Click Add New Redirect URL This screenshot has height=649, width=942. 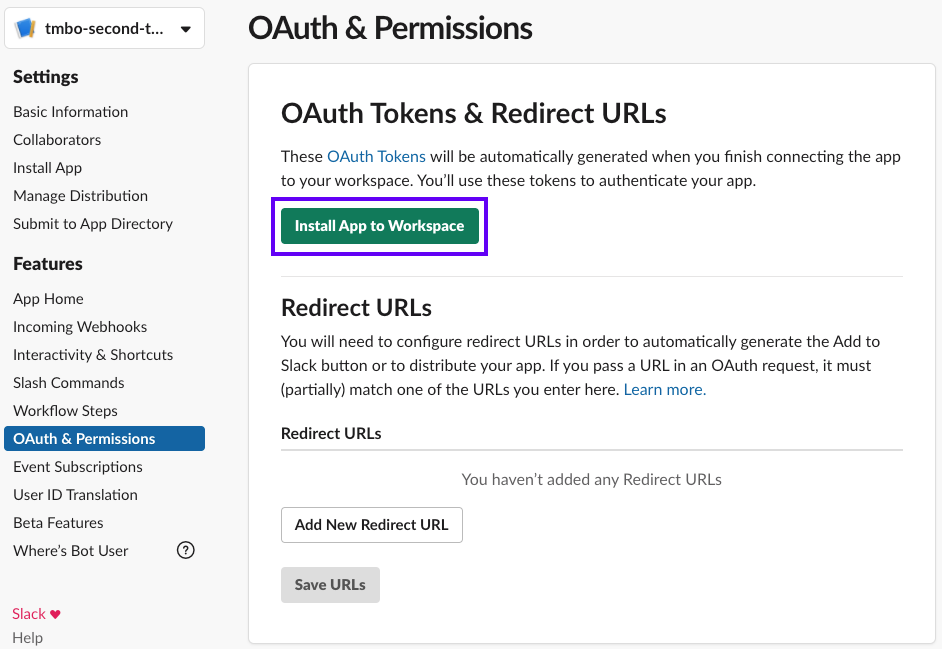(x=371, y=524)
